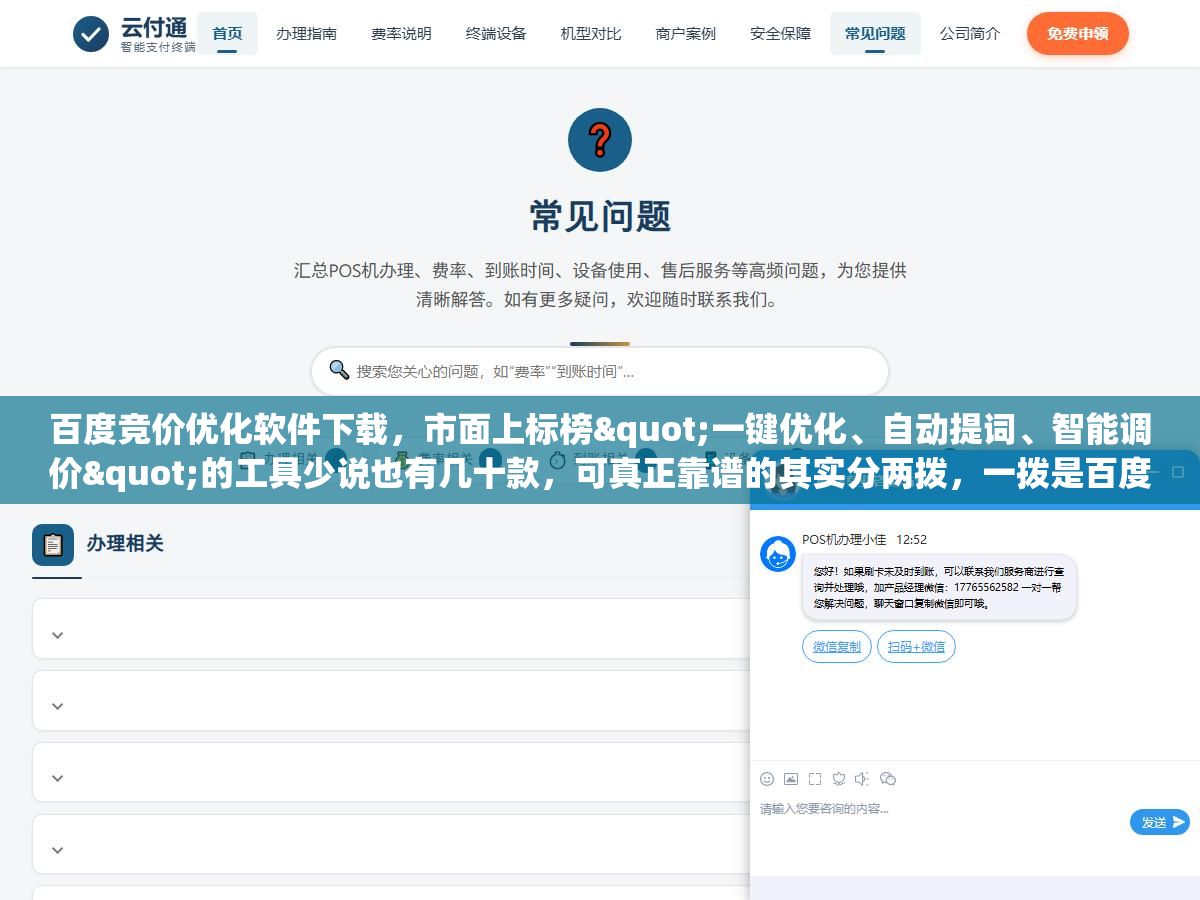Open the 安全保障 nav item
The height and width of the screenshot is (900, 1200).
coord(780,34)
